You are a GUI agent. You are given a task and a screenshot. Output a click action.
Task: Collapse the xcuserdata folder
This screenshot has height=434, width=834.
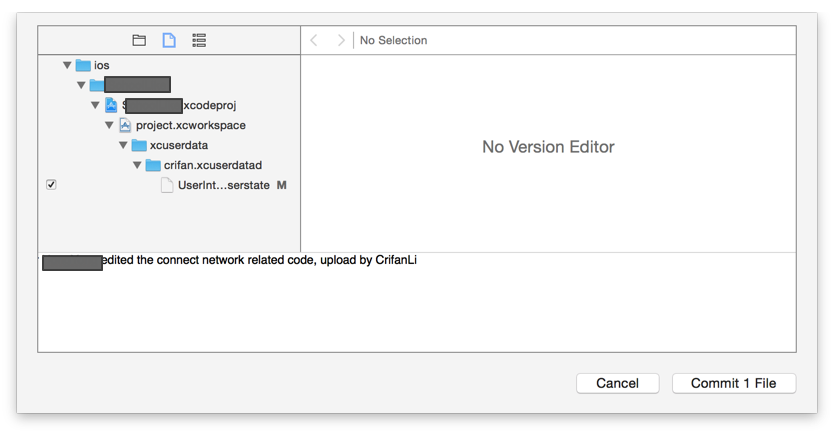click(x=123, y=145)
